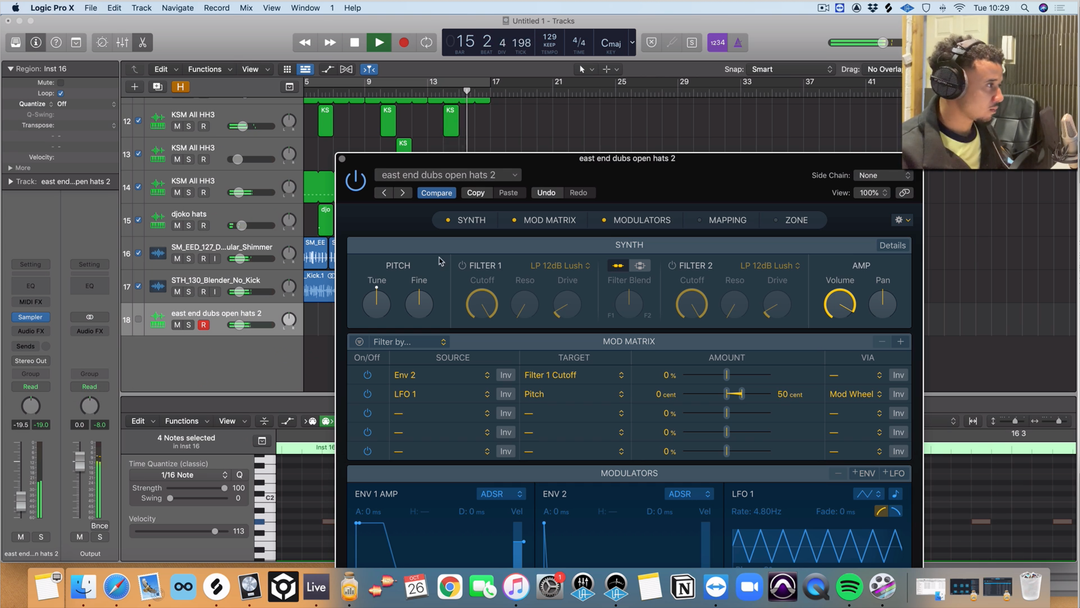
Task: Open the Mixer from the control bar
Action: pos(122,43)
